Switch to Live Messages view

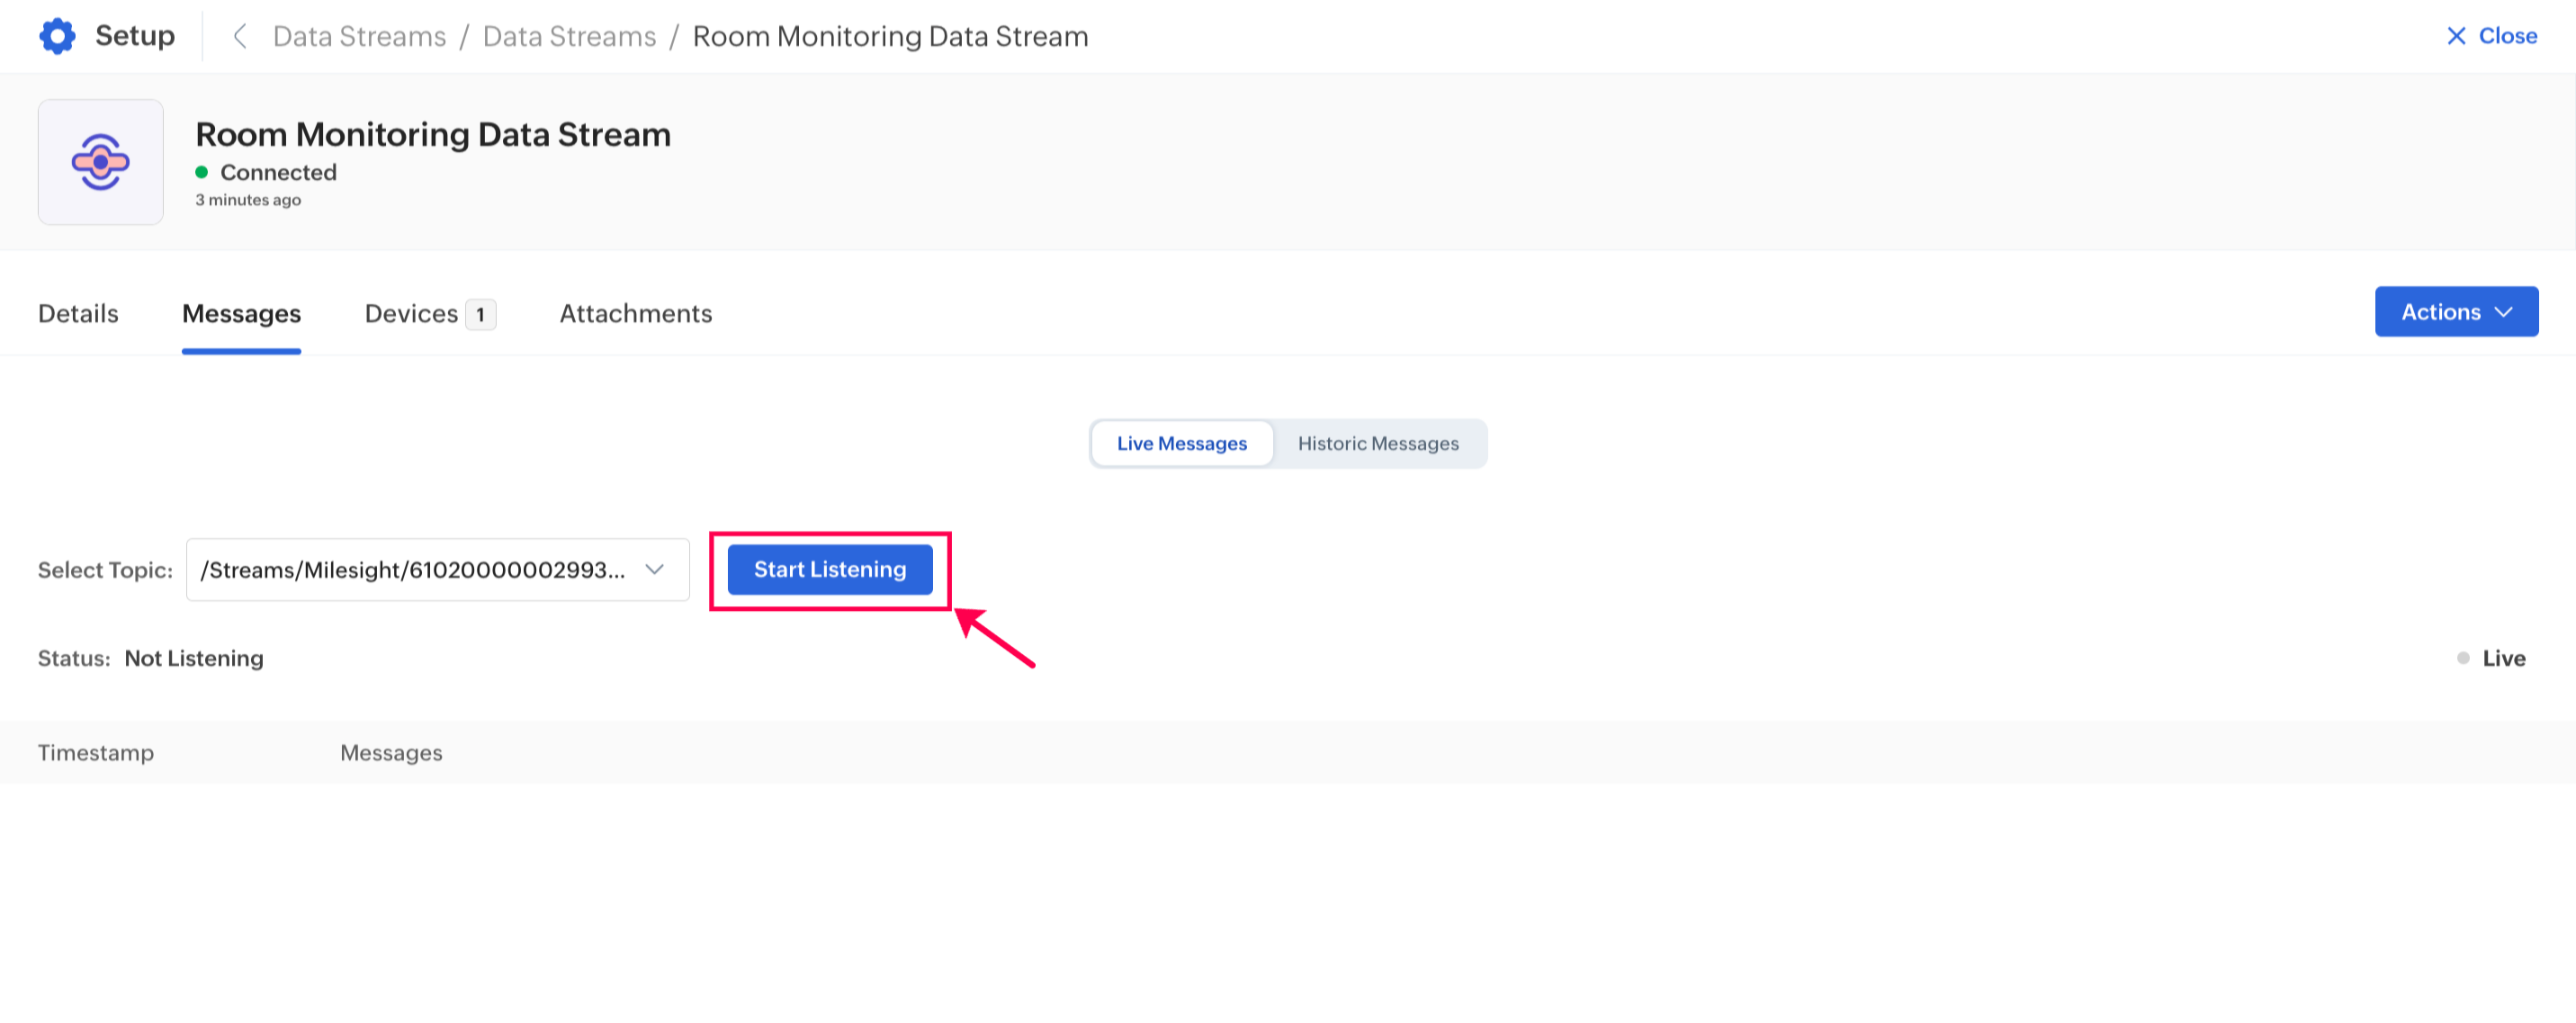tap(1181, 443)
